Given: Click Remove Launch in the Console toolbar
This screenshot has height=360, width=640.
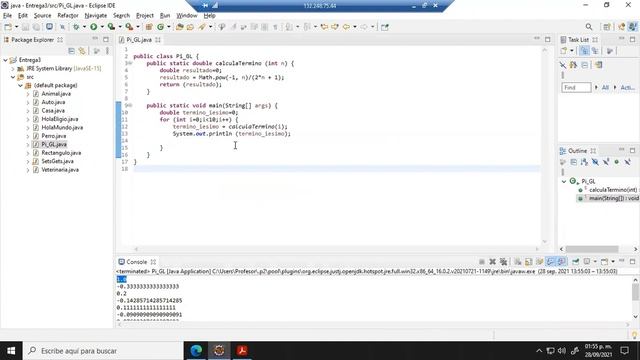Looking at the screenshot, I should (x=493, y=262).
